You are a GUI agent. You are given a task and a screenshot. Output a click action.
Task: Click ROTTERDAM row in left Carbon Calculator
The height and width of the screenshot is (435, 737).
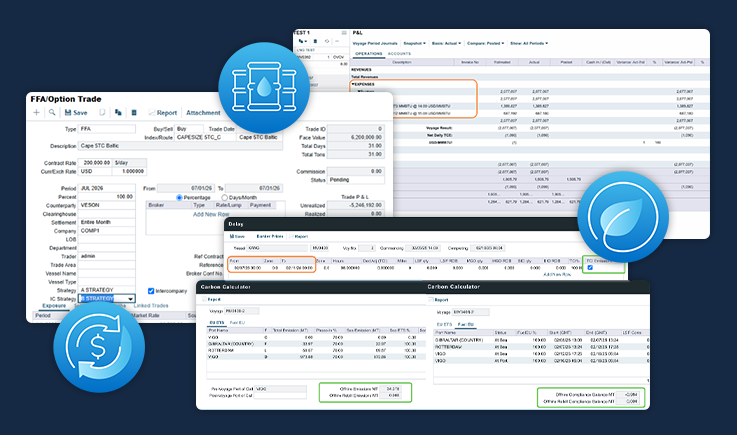(316, 350)
